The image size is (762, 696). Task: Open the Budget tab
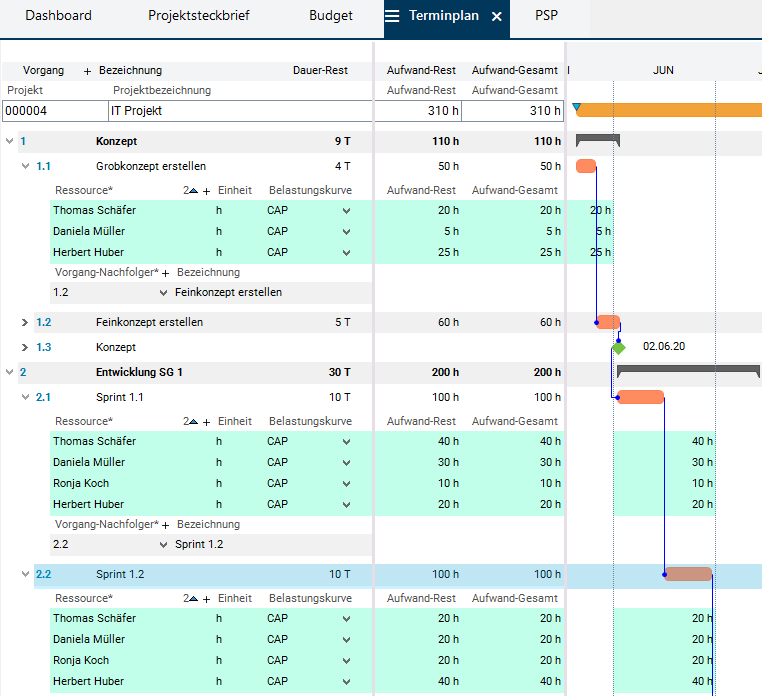tap(331, 16)
